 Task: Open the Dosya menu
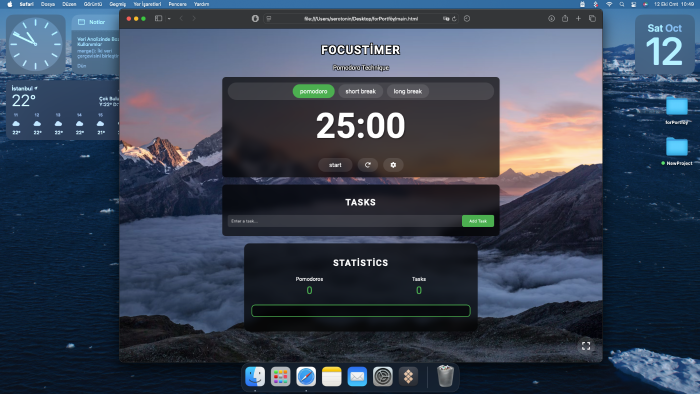pyautogui.click(x=48, y=4)
